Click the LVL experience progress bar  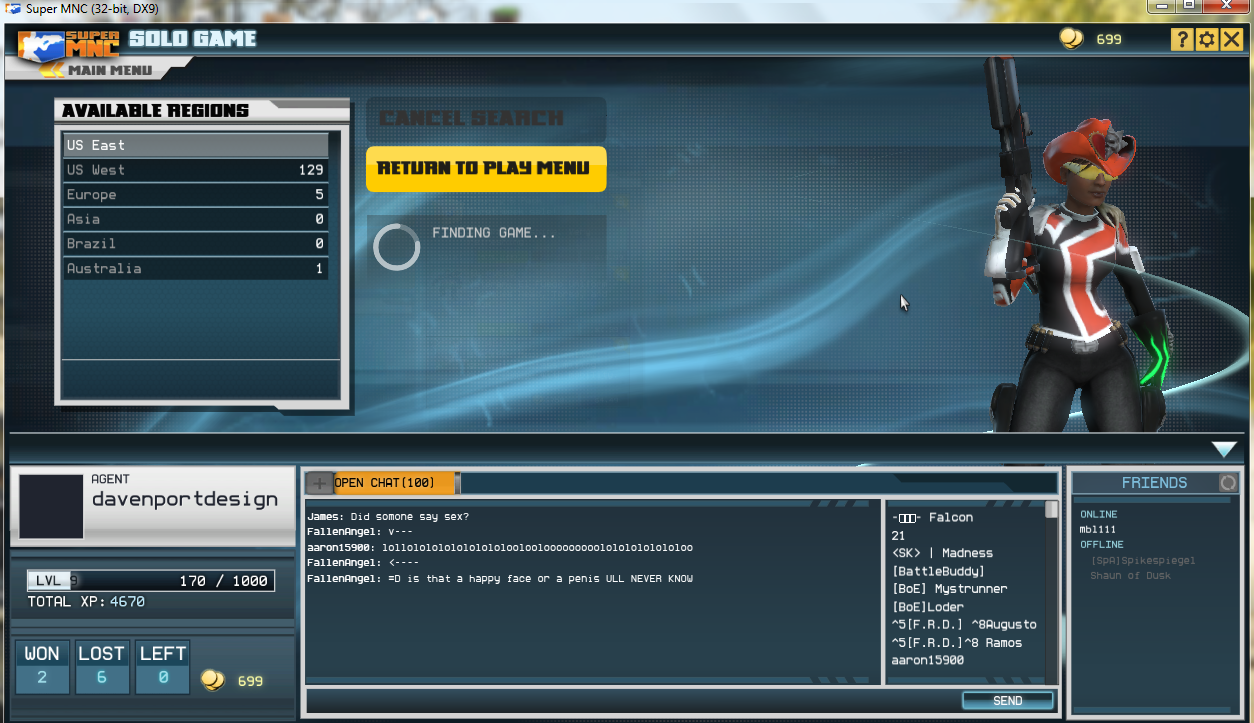(x=151, y=581)
